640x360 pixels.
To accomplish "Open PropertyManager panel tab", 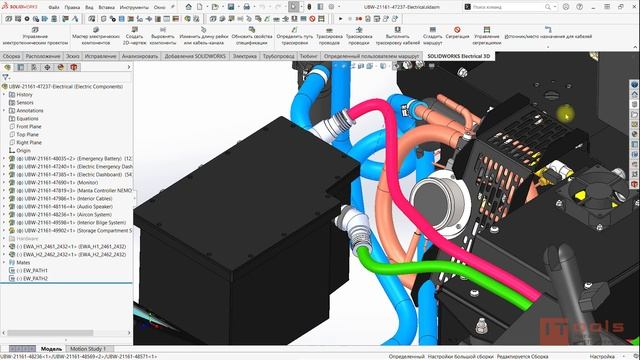I will pos(21,67).
